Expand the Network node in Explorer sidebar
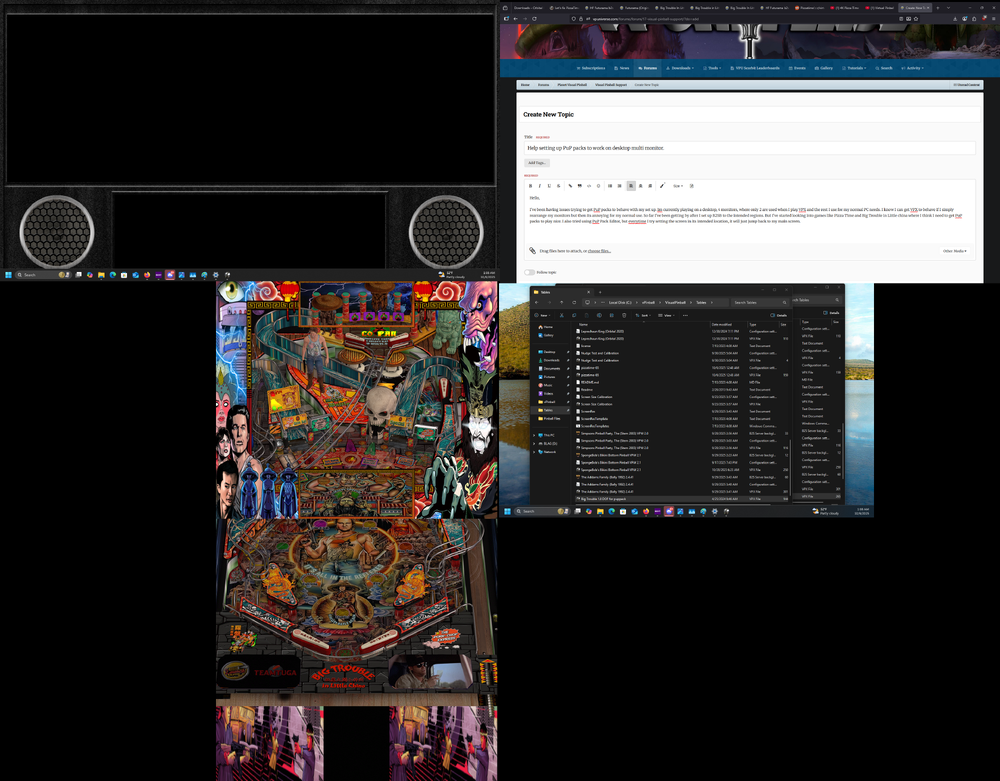 pos(534,452)
